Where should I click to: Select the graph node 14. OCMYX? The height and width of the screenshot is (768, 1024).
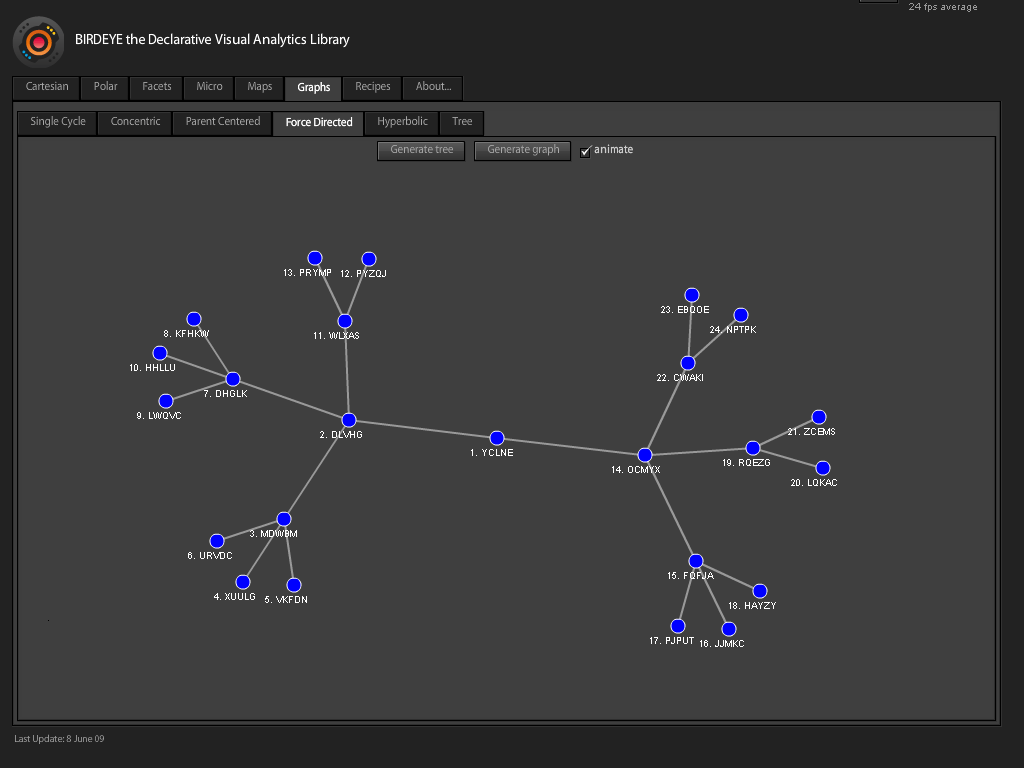tap(645, 455)
